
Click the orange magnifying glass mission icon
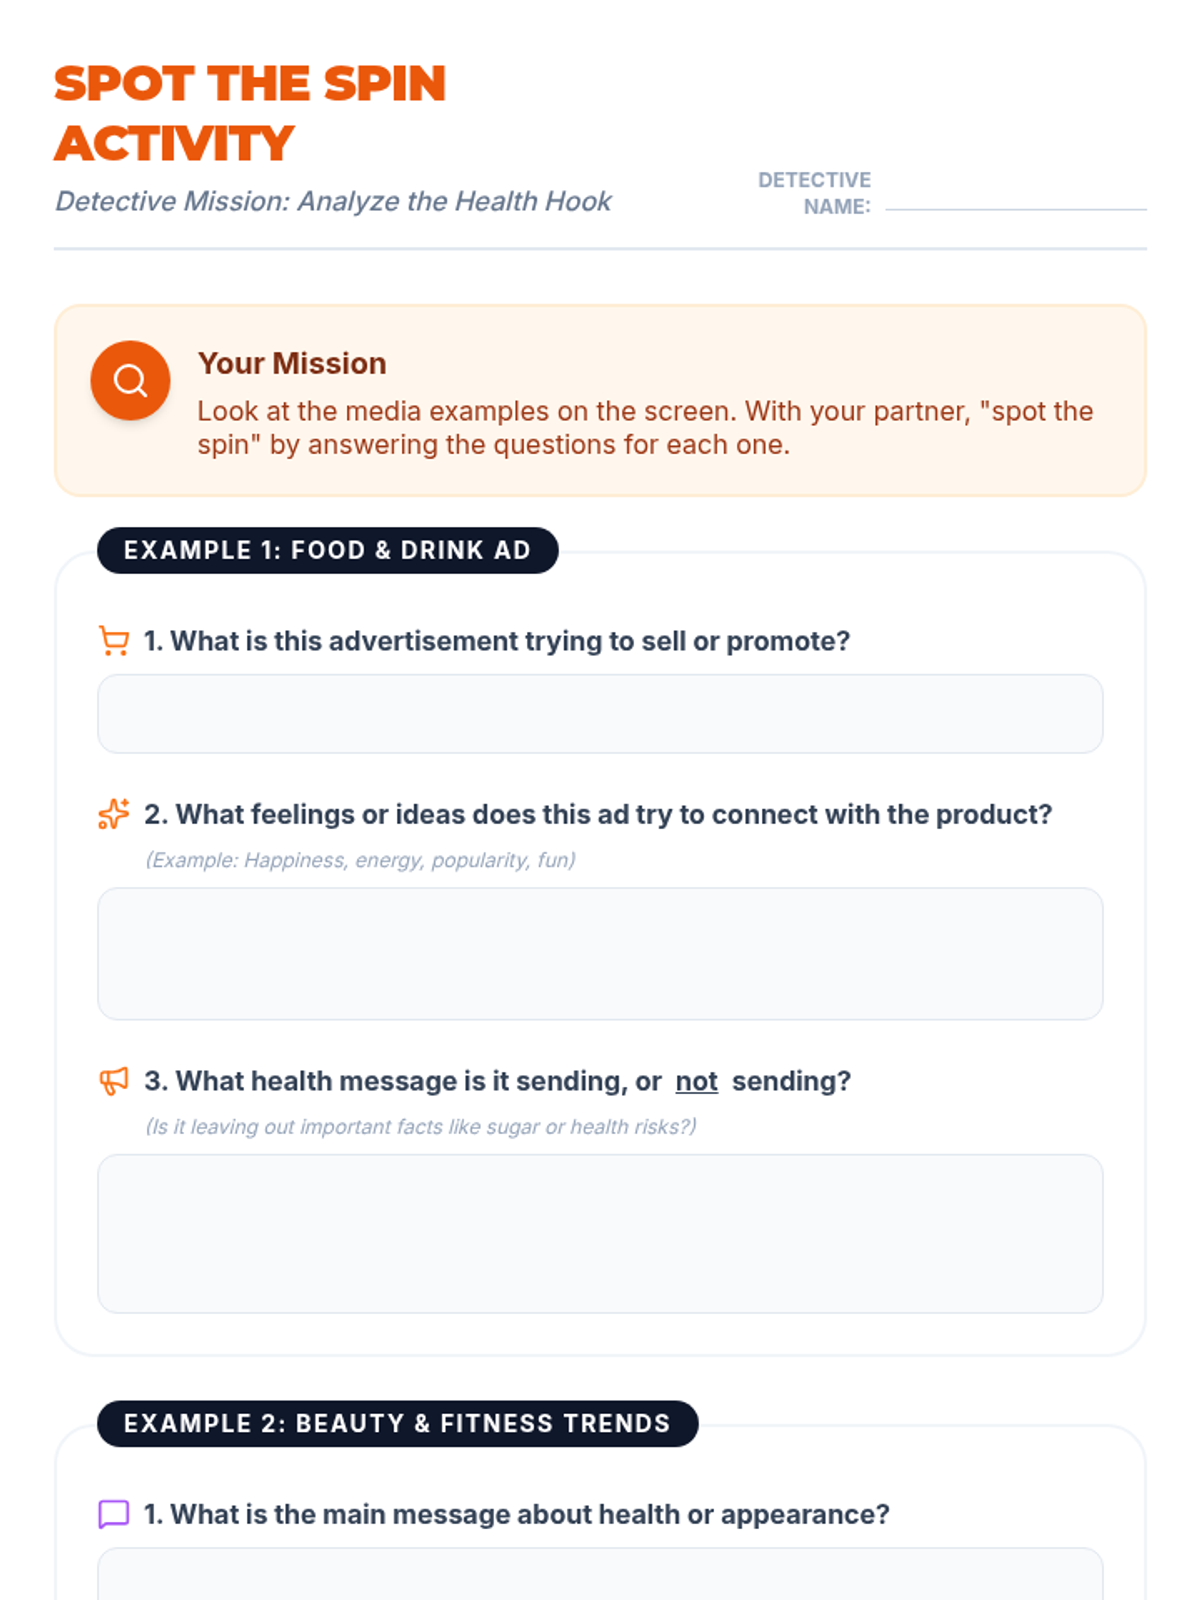pyautogui.click(x=130, y=380)
